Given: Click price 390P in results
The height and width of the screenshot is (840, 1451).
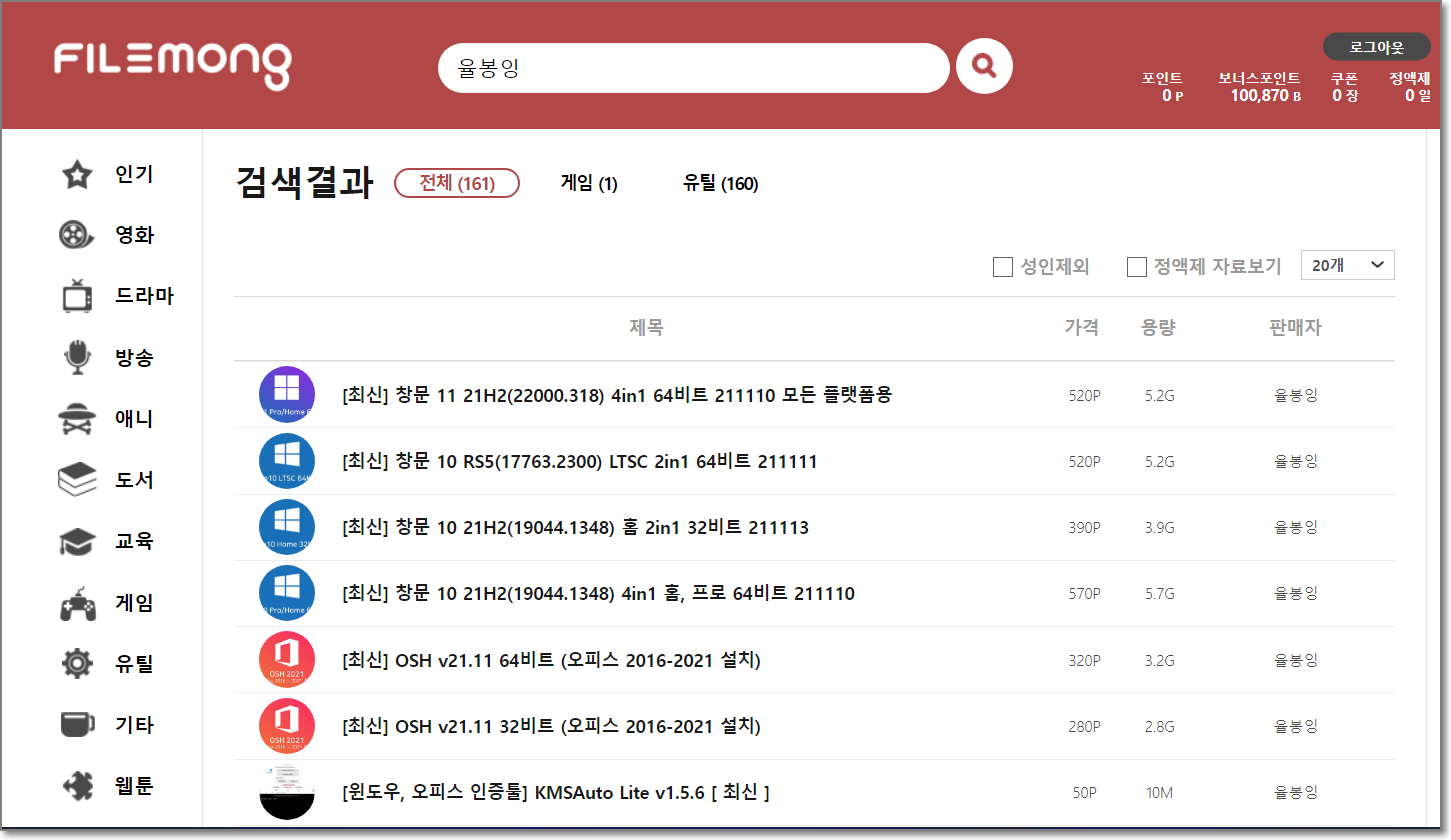Looking at the screenshot, I should tap(1084, 527).
